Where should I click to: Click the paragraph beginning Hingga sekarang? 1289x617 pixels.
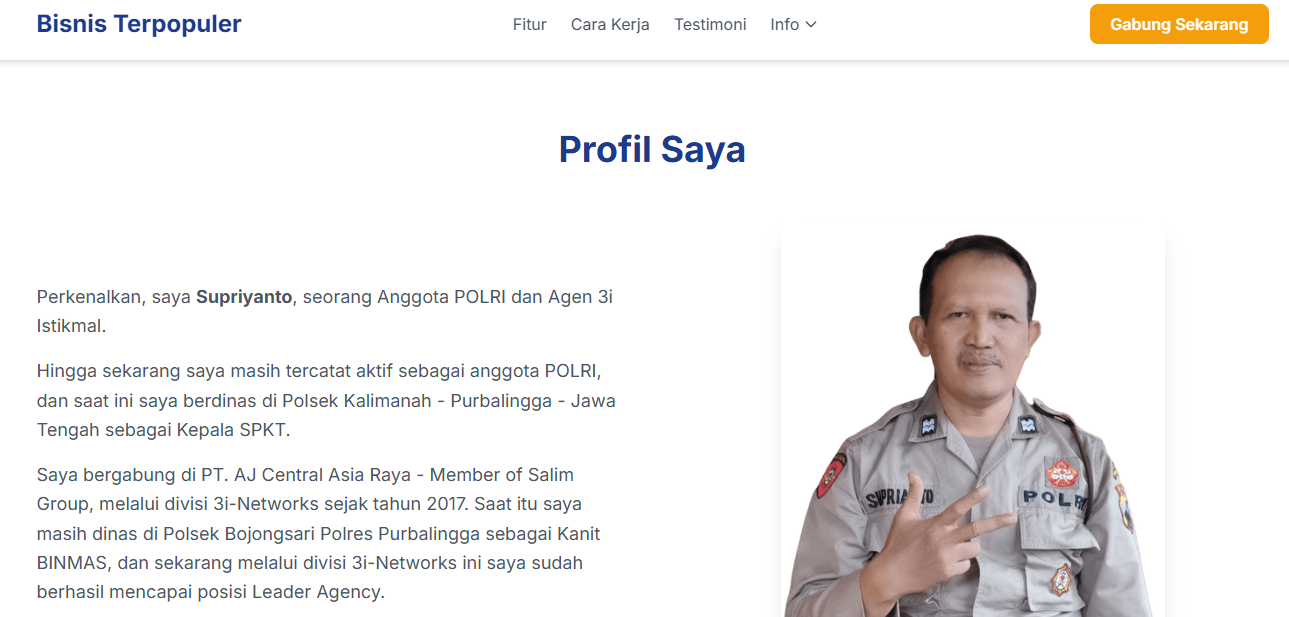pos(326,400)
